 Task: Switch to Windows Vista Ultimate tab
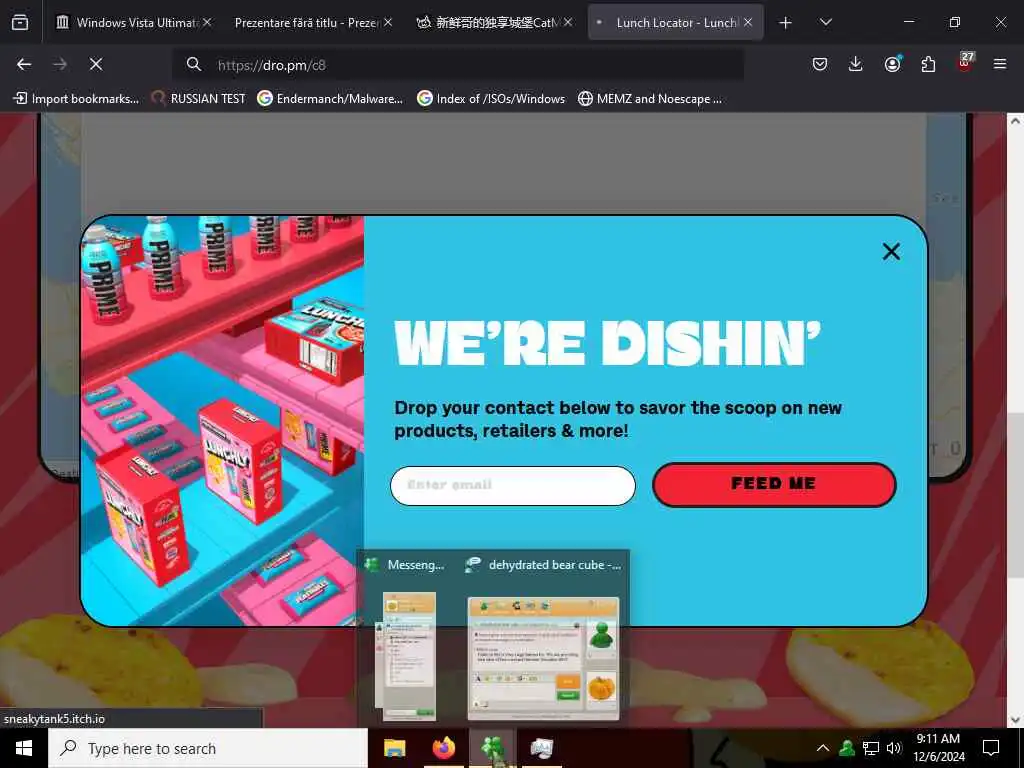133,22
